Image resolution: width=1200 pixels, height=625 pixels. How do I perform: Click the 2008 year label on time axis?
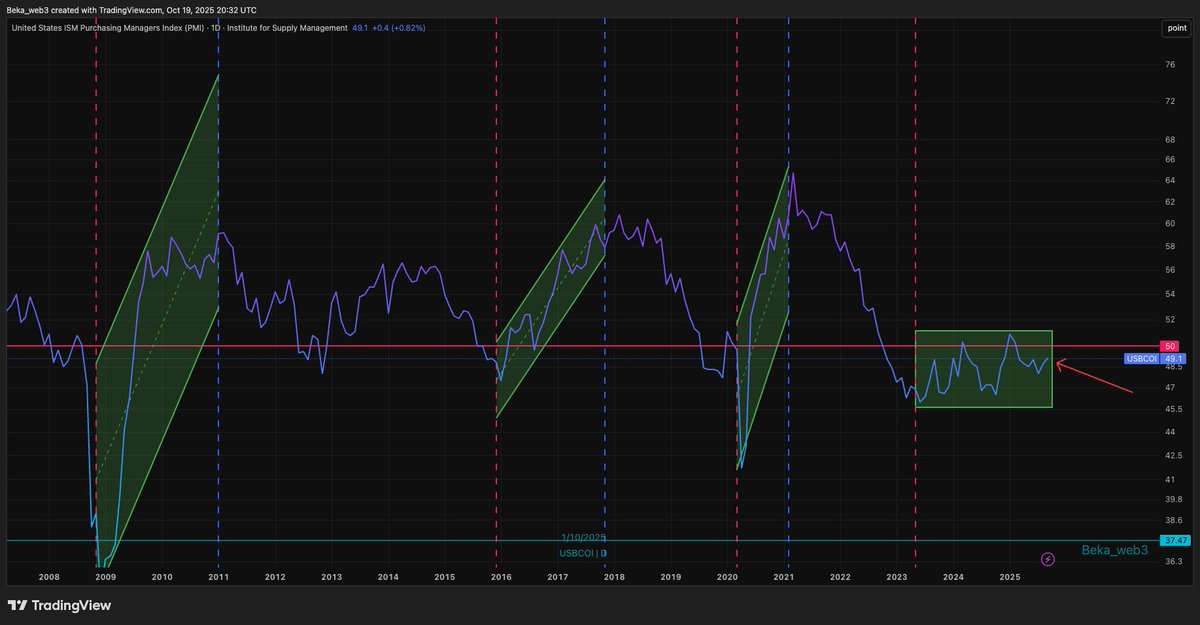point(49,577)
